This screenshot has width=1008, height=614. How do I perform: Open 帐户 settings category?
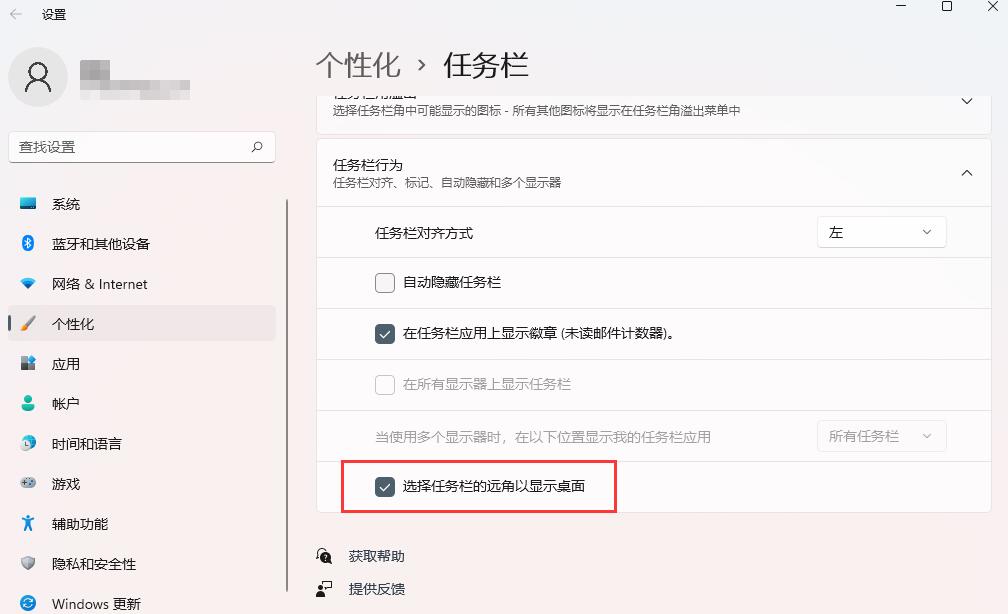tap(142, 403)
